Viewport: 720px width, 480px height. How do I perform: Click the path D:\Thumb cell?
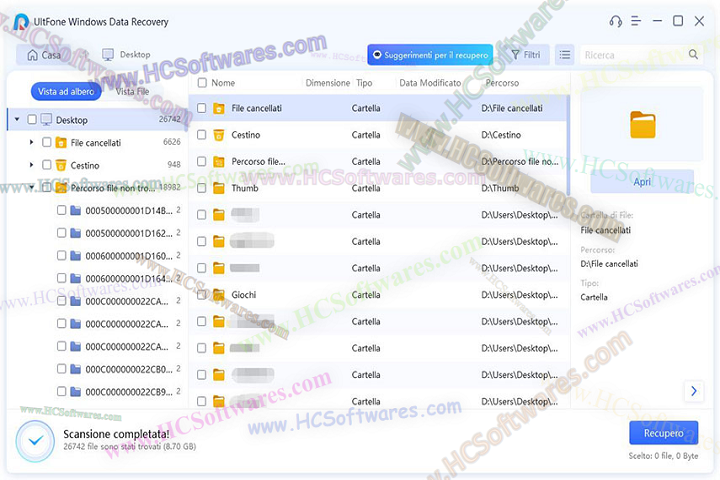(500, 188)
